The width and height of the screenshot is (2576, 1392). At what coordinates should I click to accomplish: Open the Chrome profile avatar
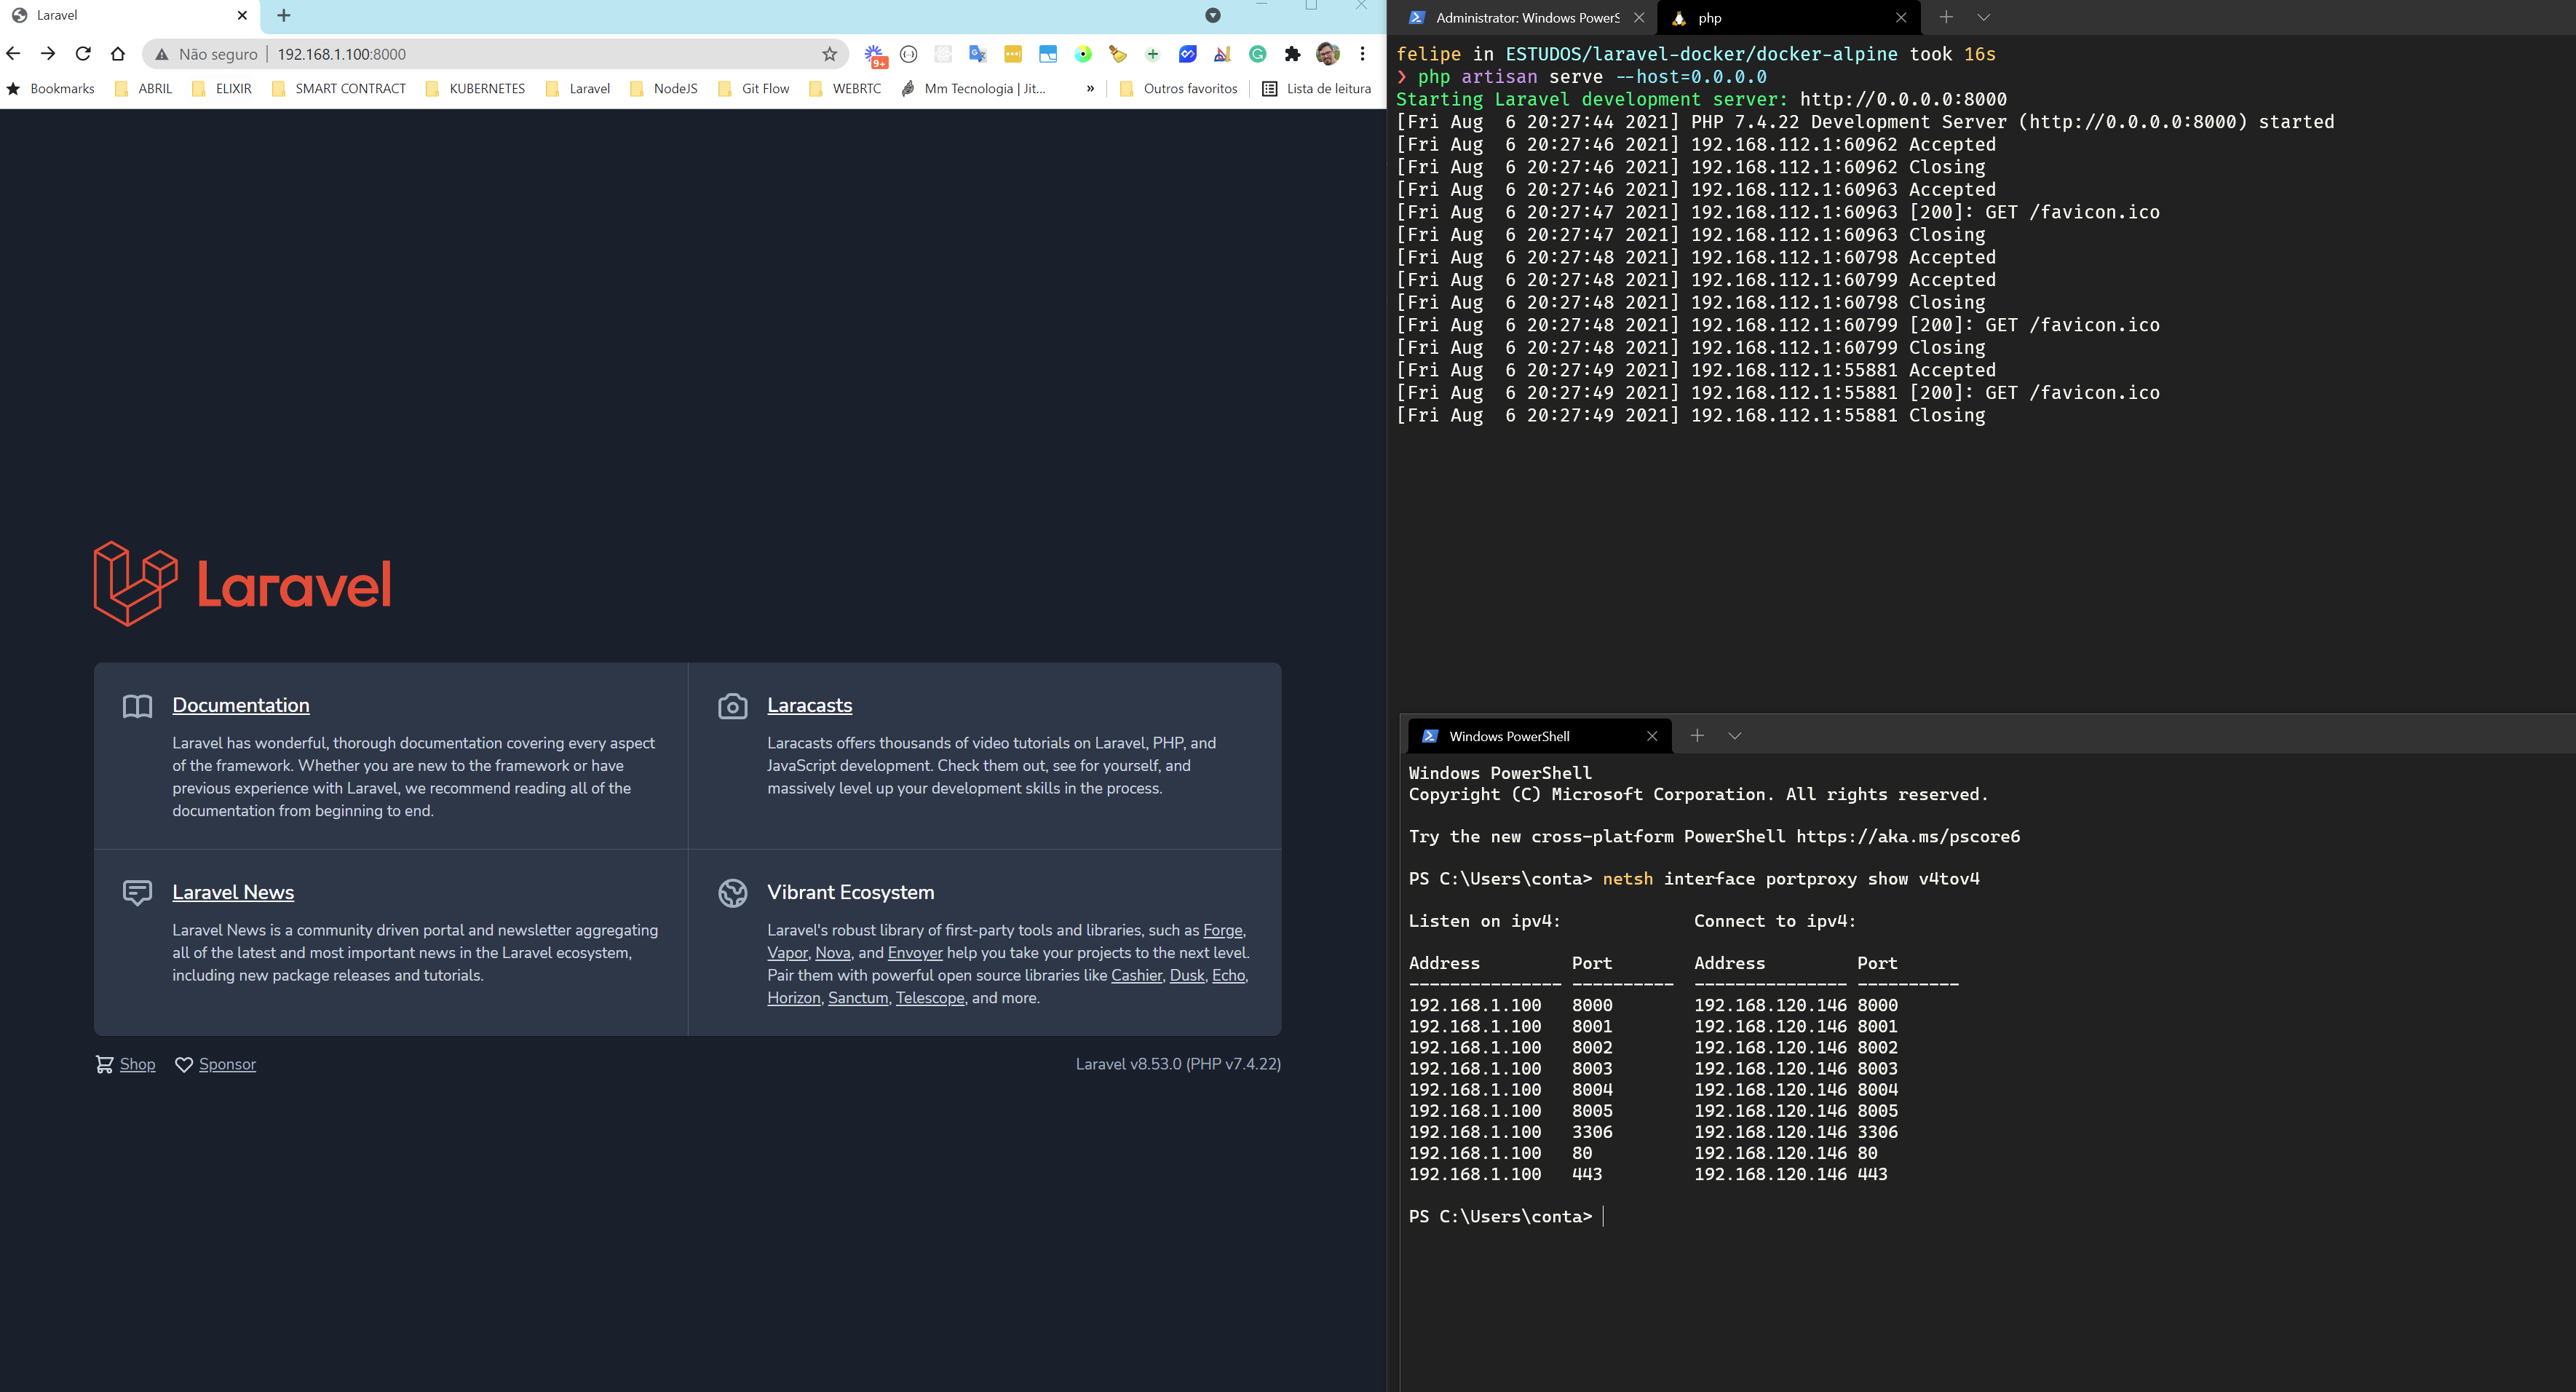(x=1327, y=55)
